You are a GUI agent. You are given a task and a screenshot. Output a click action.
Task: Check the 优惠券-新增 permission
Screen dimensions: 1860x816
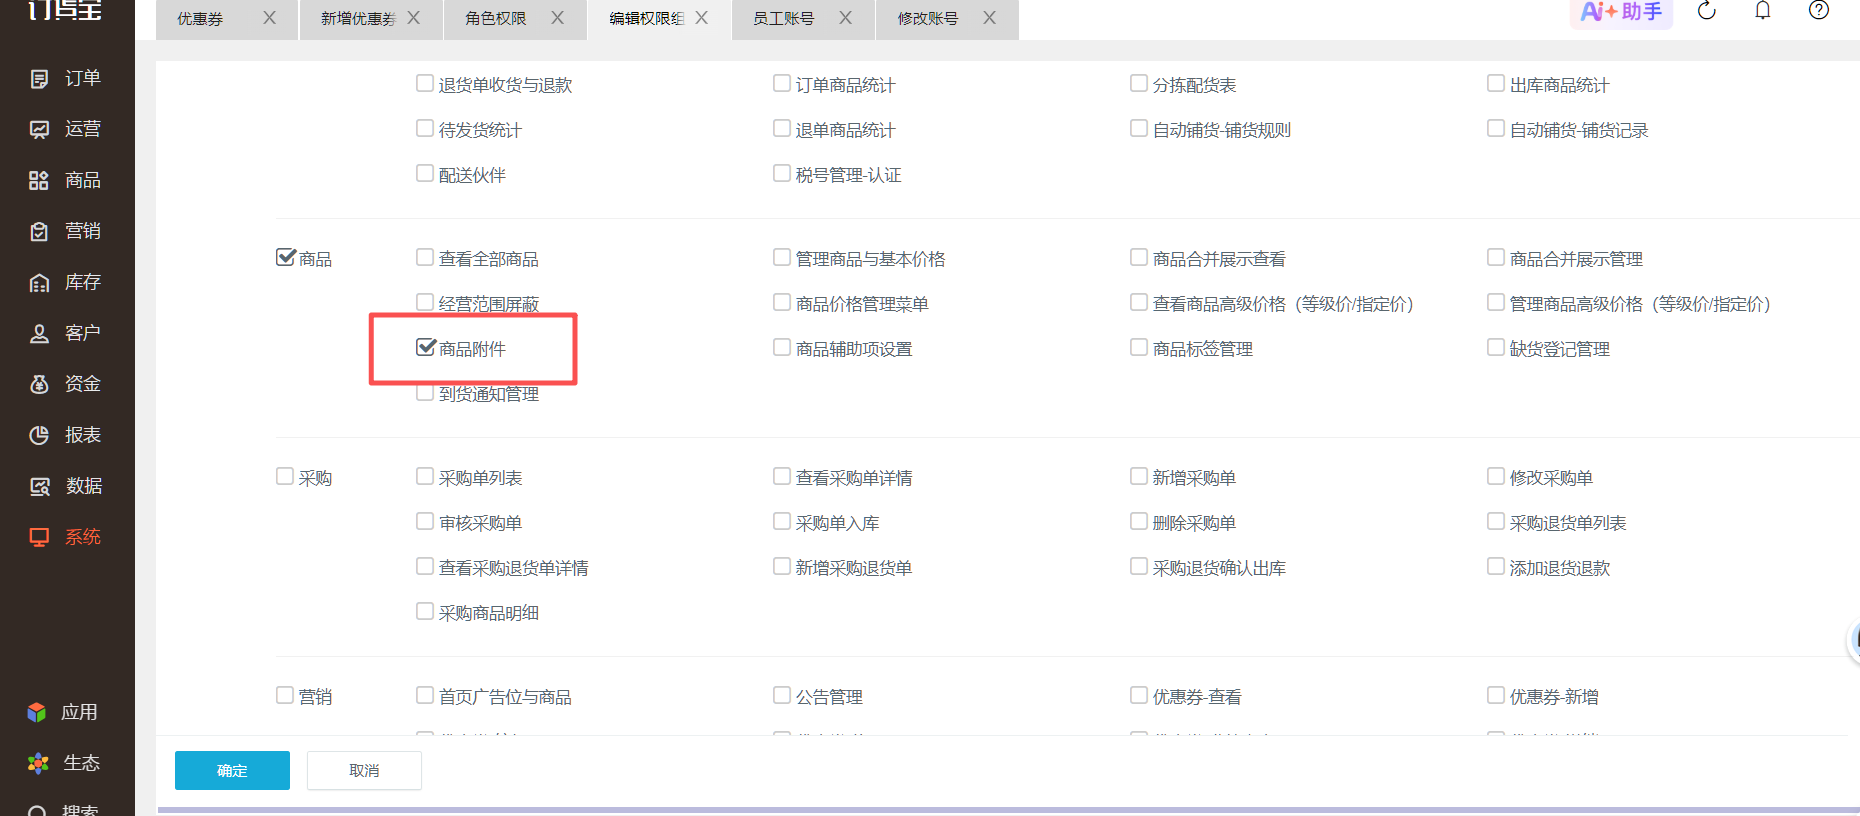[1496, 696]
